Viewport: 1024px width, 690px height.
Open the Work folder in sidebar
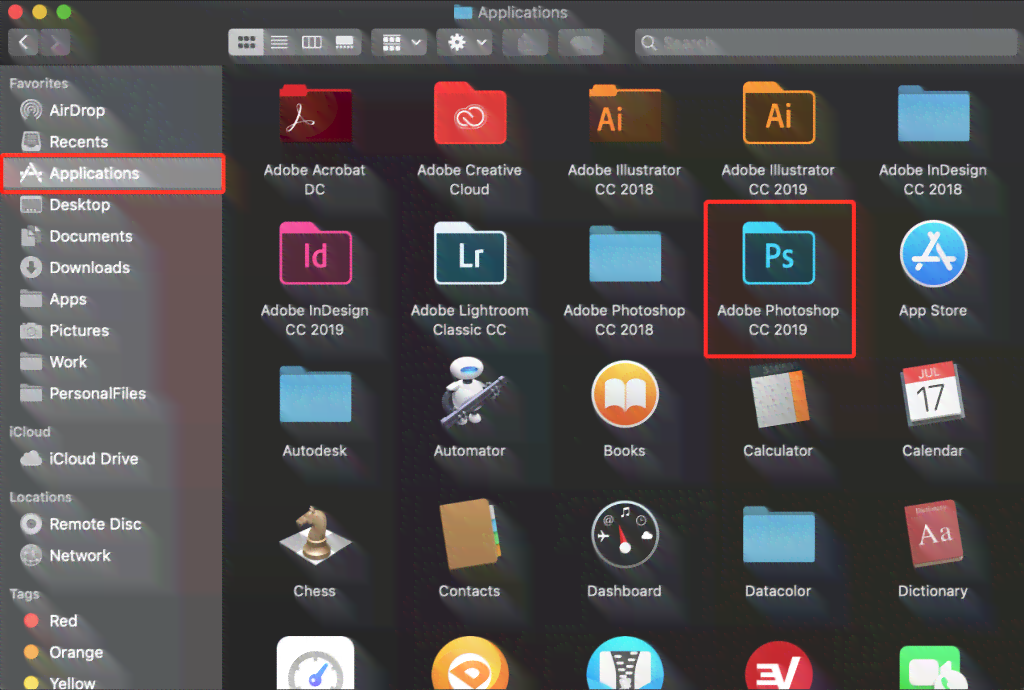111,362
